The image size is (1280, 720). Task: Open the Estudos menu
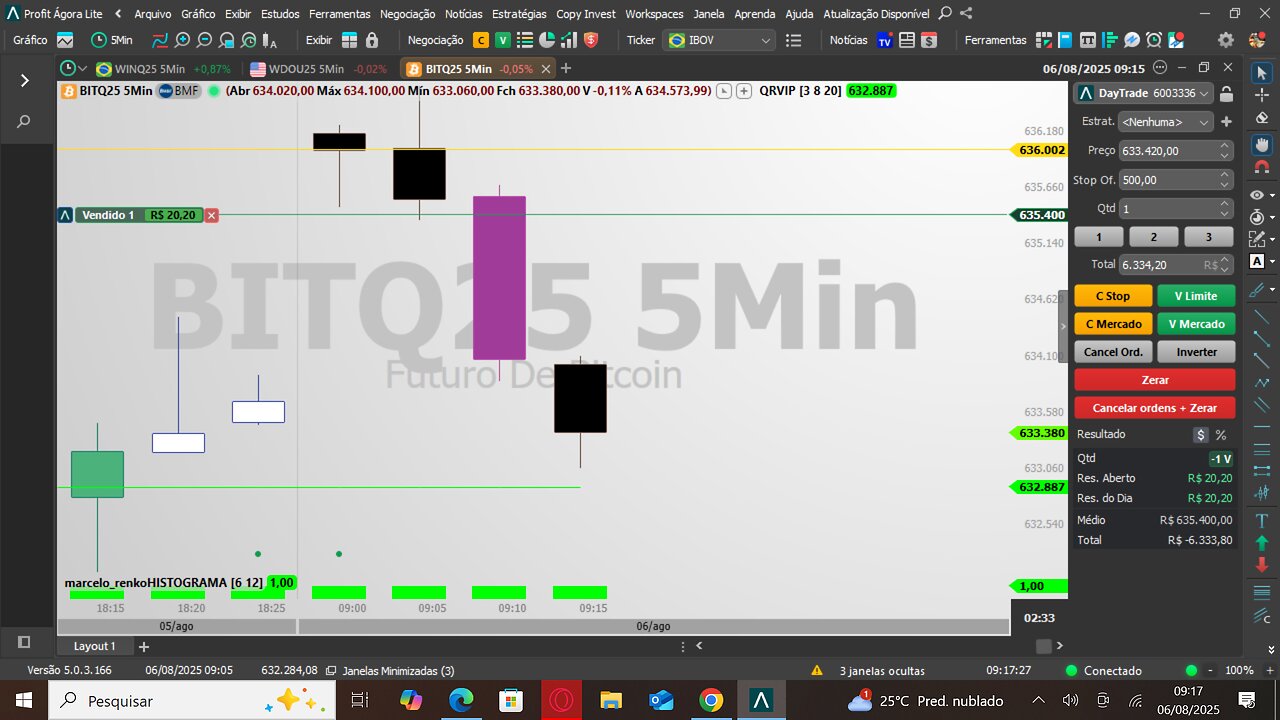(x=280, y=14)
